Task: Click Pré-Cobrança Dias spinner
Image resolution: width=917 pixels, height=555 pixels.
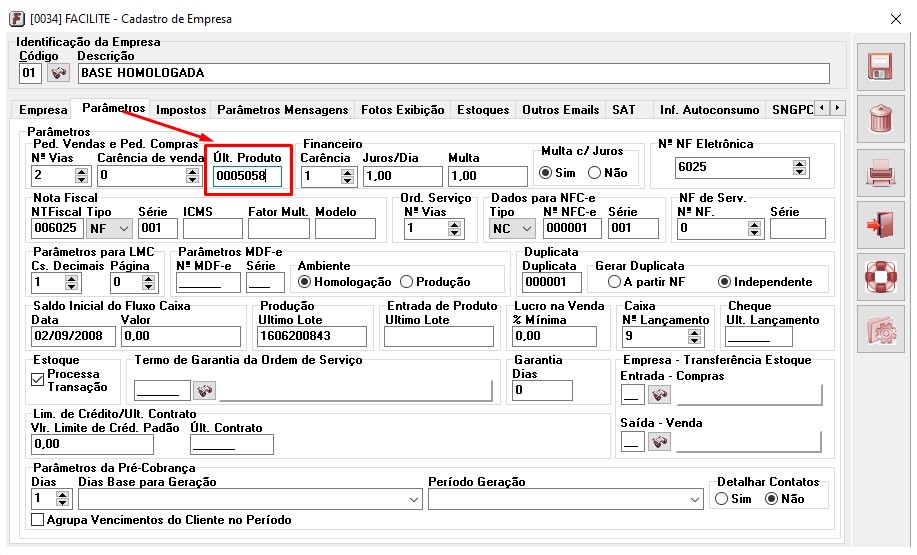Action: 62,499
